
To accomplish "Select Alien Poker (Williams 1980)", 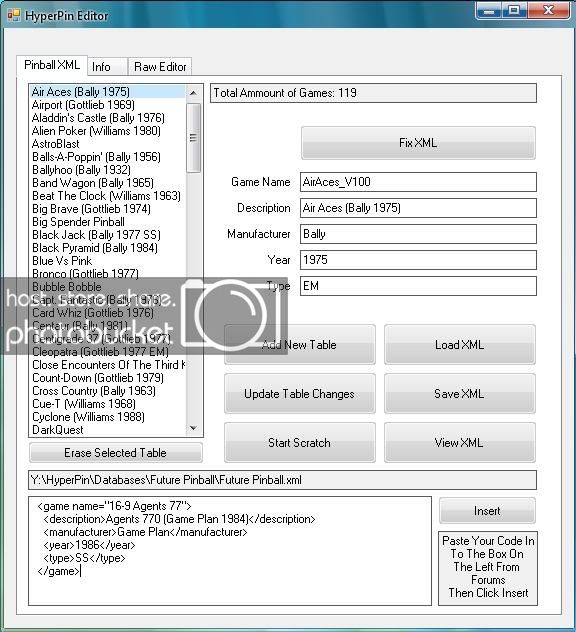I will (x=108, y=131).
